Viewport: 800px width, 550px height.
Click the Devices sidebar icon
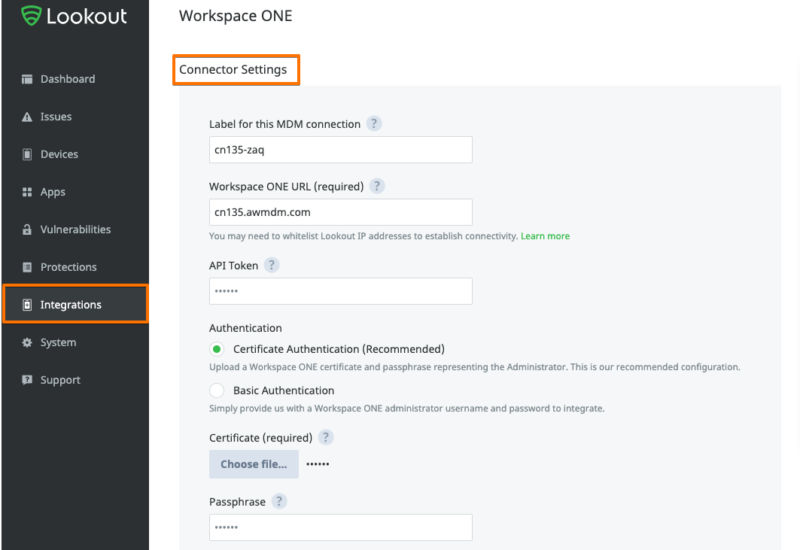(27, 154)
